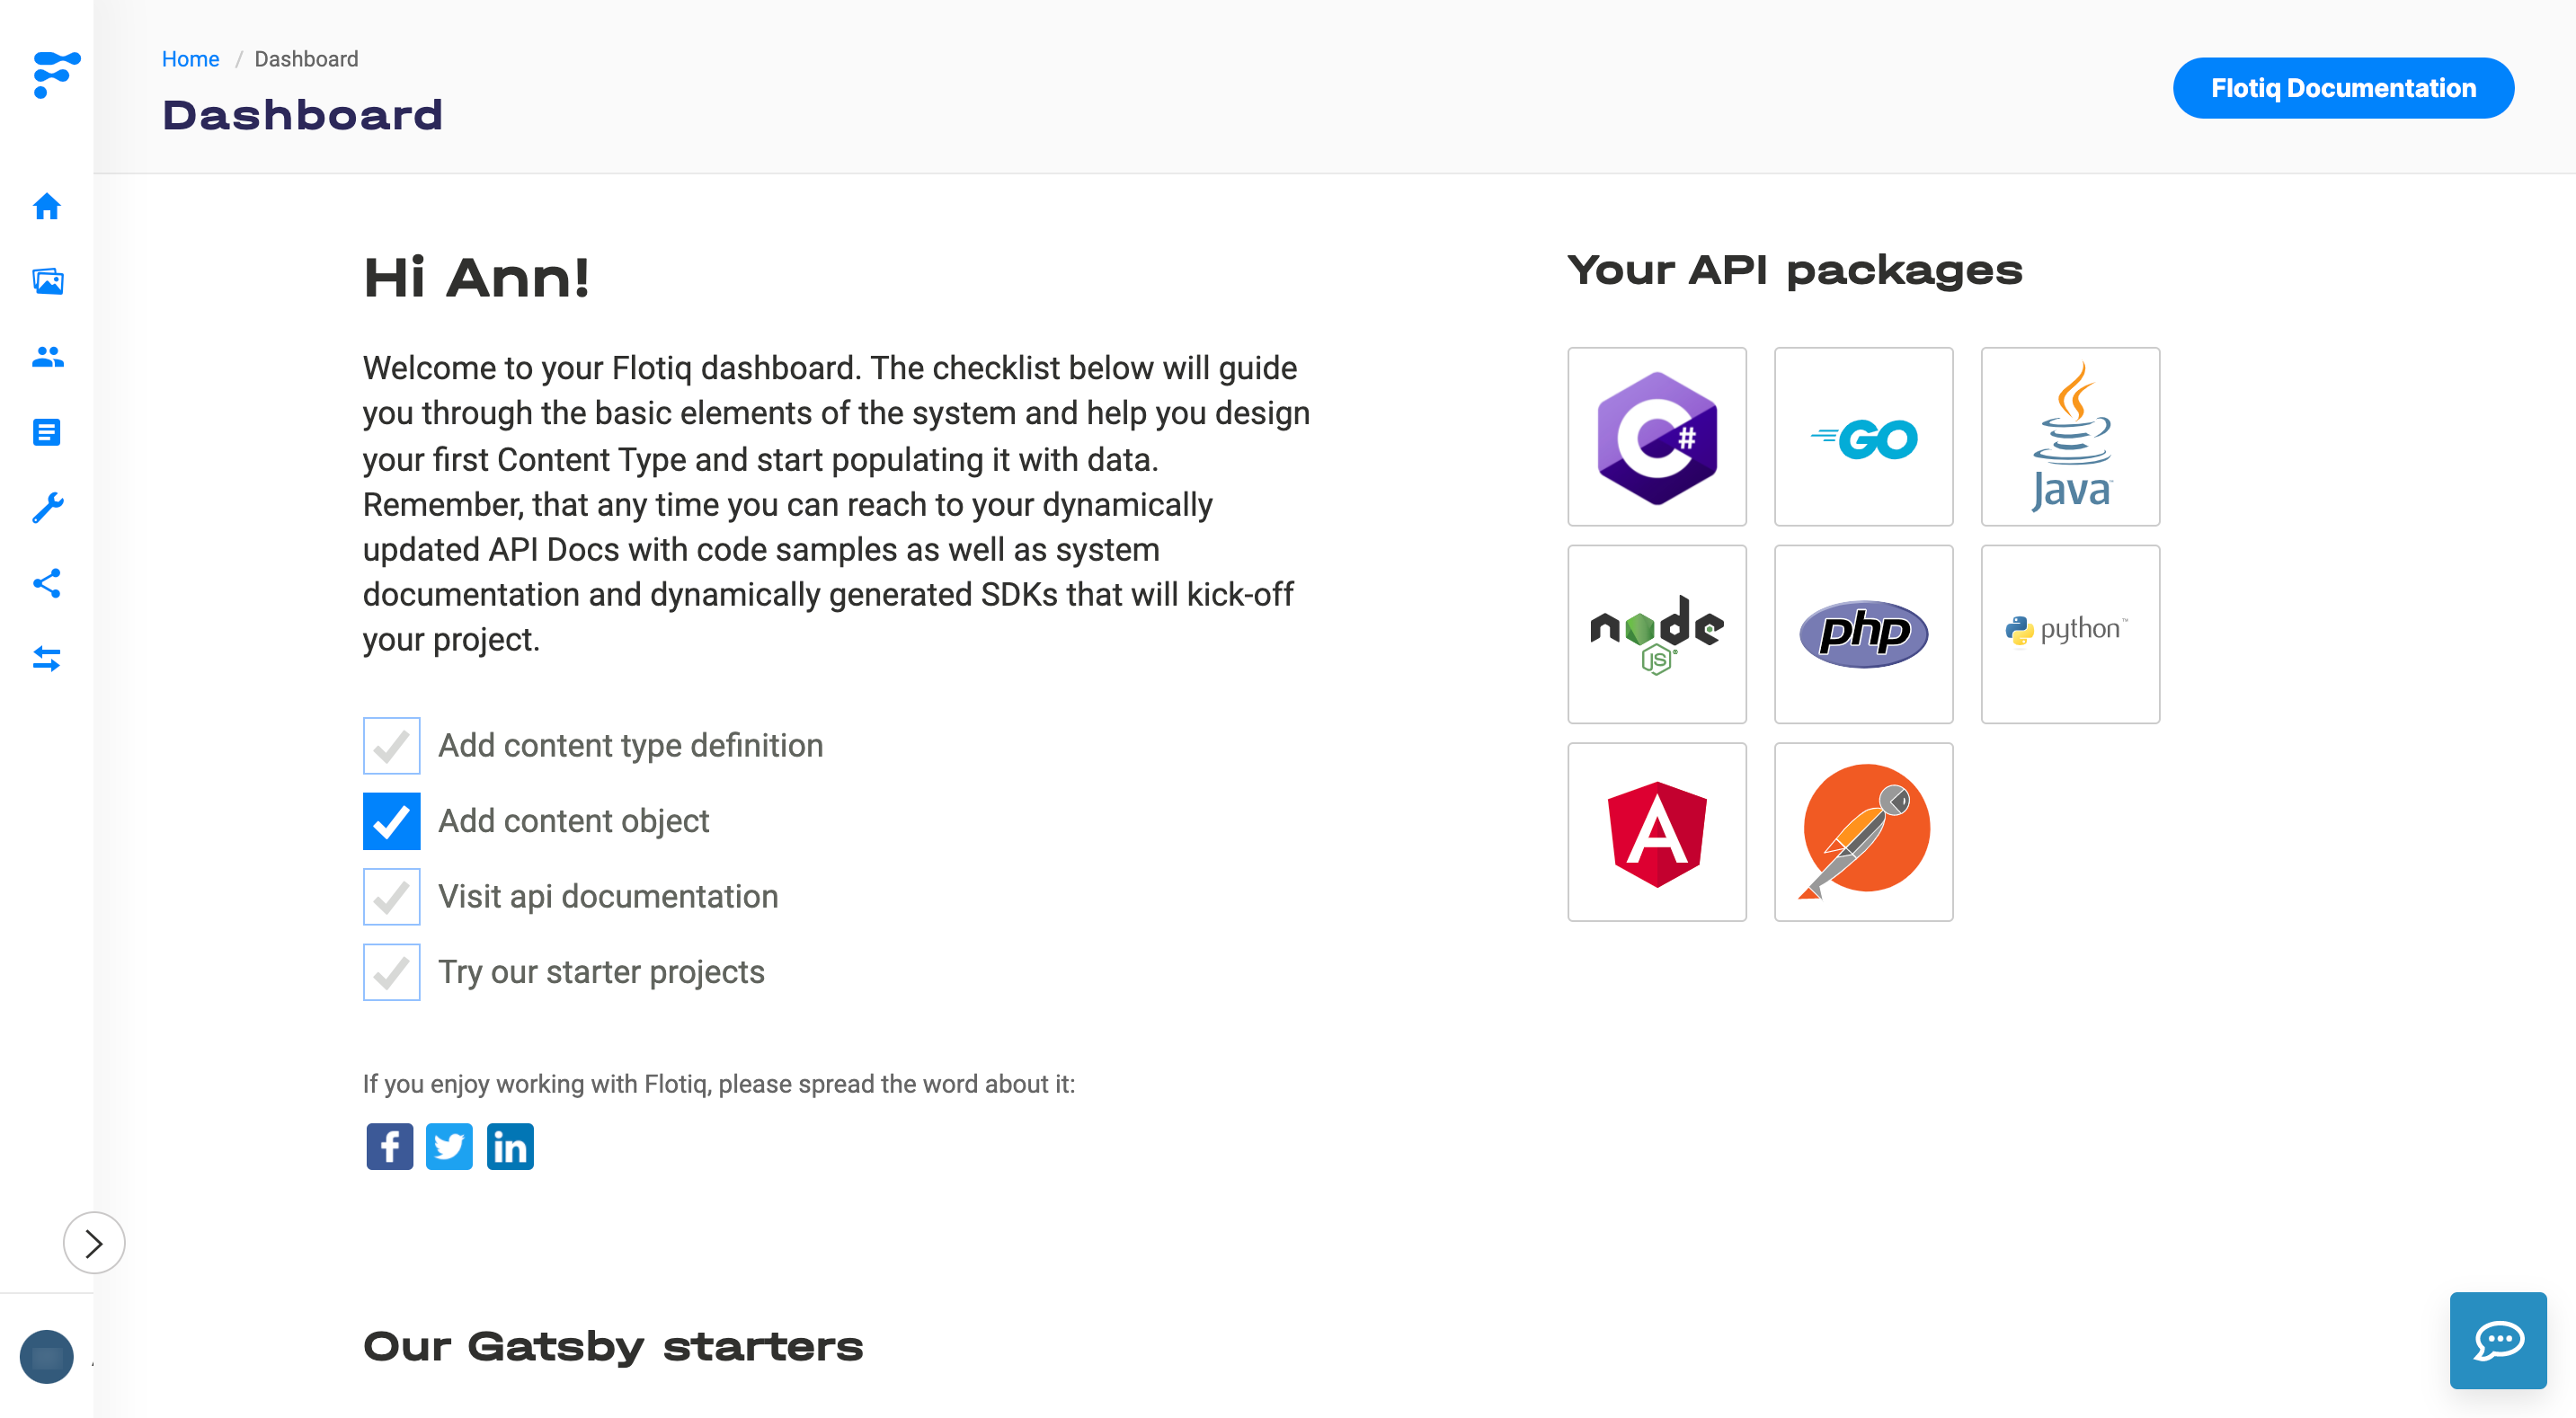Image resolution: width=2576 pixels, height=1418 pixels.
Task: Expand the sidebar navigation panel
Action: 94,1244
